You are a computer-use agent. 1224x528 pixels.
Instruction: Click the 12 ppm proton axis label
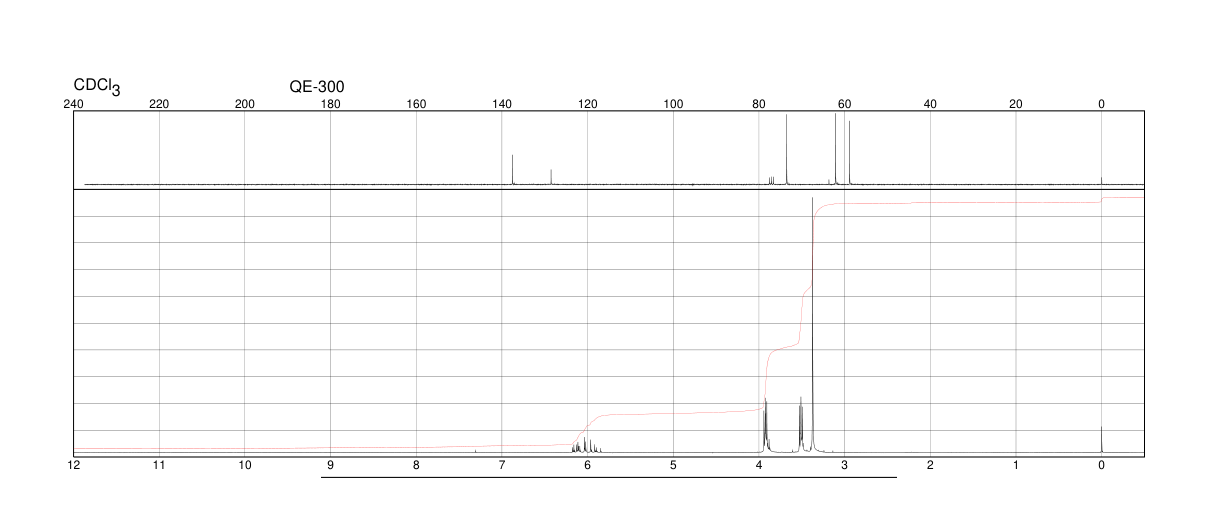click(x=73, y=466)
